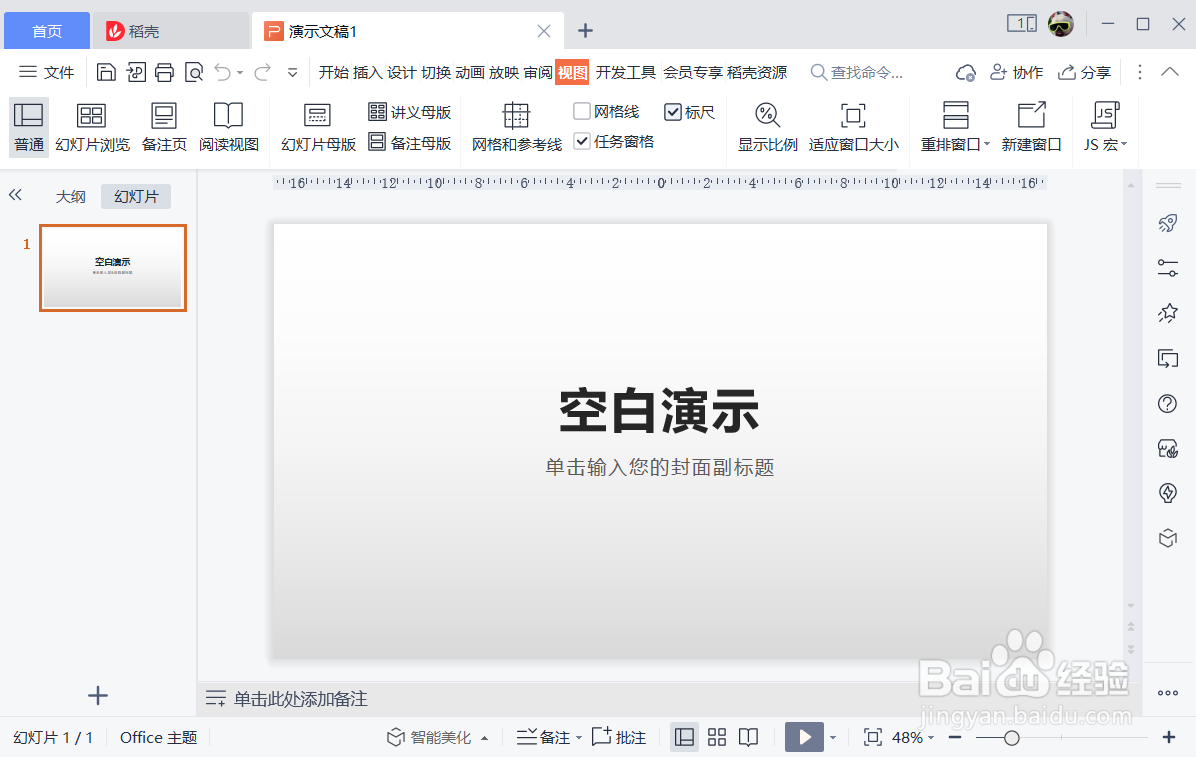Viewport: 1196px width, 757px height.
Task: Add new slide with plus button
Action: pos(98,695)
